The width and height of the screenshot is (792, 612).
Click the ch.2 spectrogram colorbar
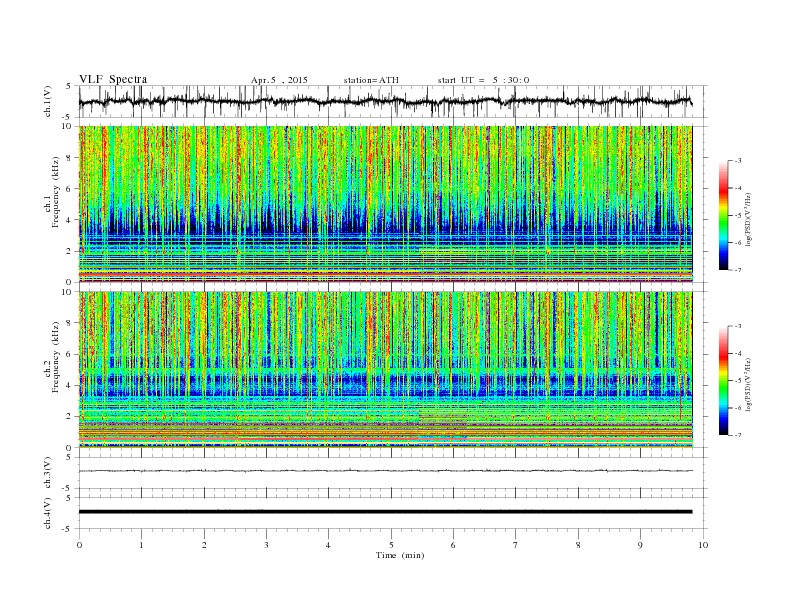(723, 380)
